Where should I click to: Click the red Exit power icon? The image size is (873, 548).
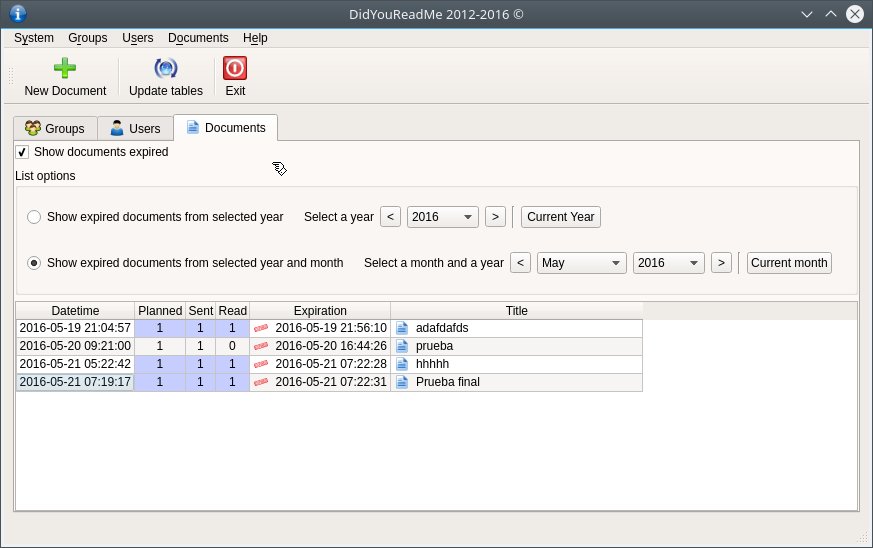[235, 68]
